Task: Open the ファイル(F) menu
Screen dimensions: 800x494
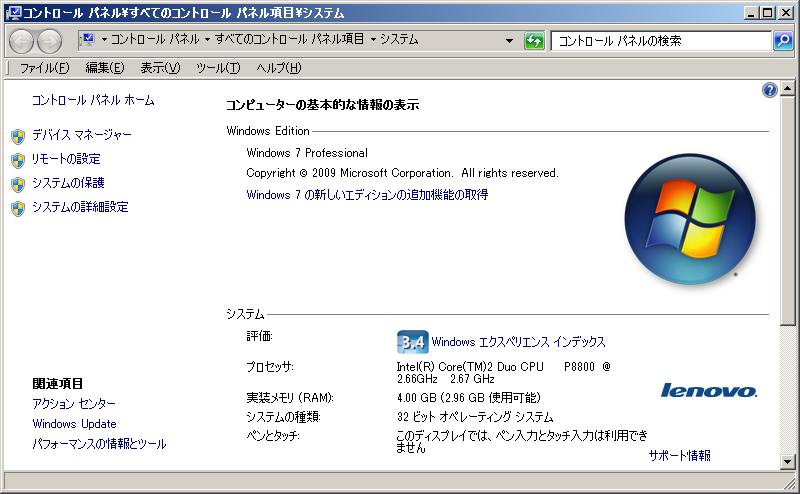Action: point(45,68)
